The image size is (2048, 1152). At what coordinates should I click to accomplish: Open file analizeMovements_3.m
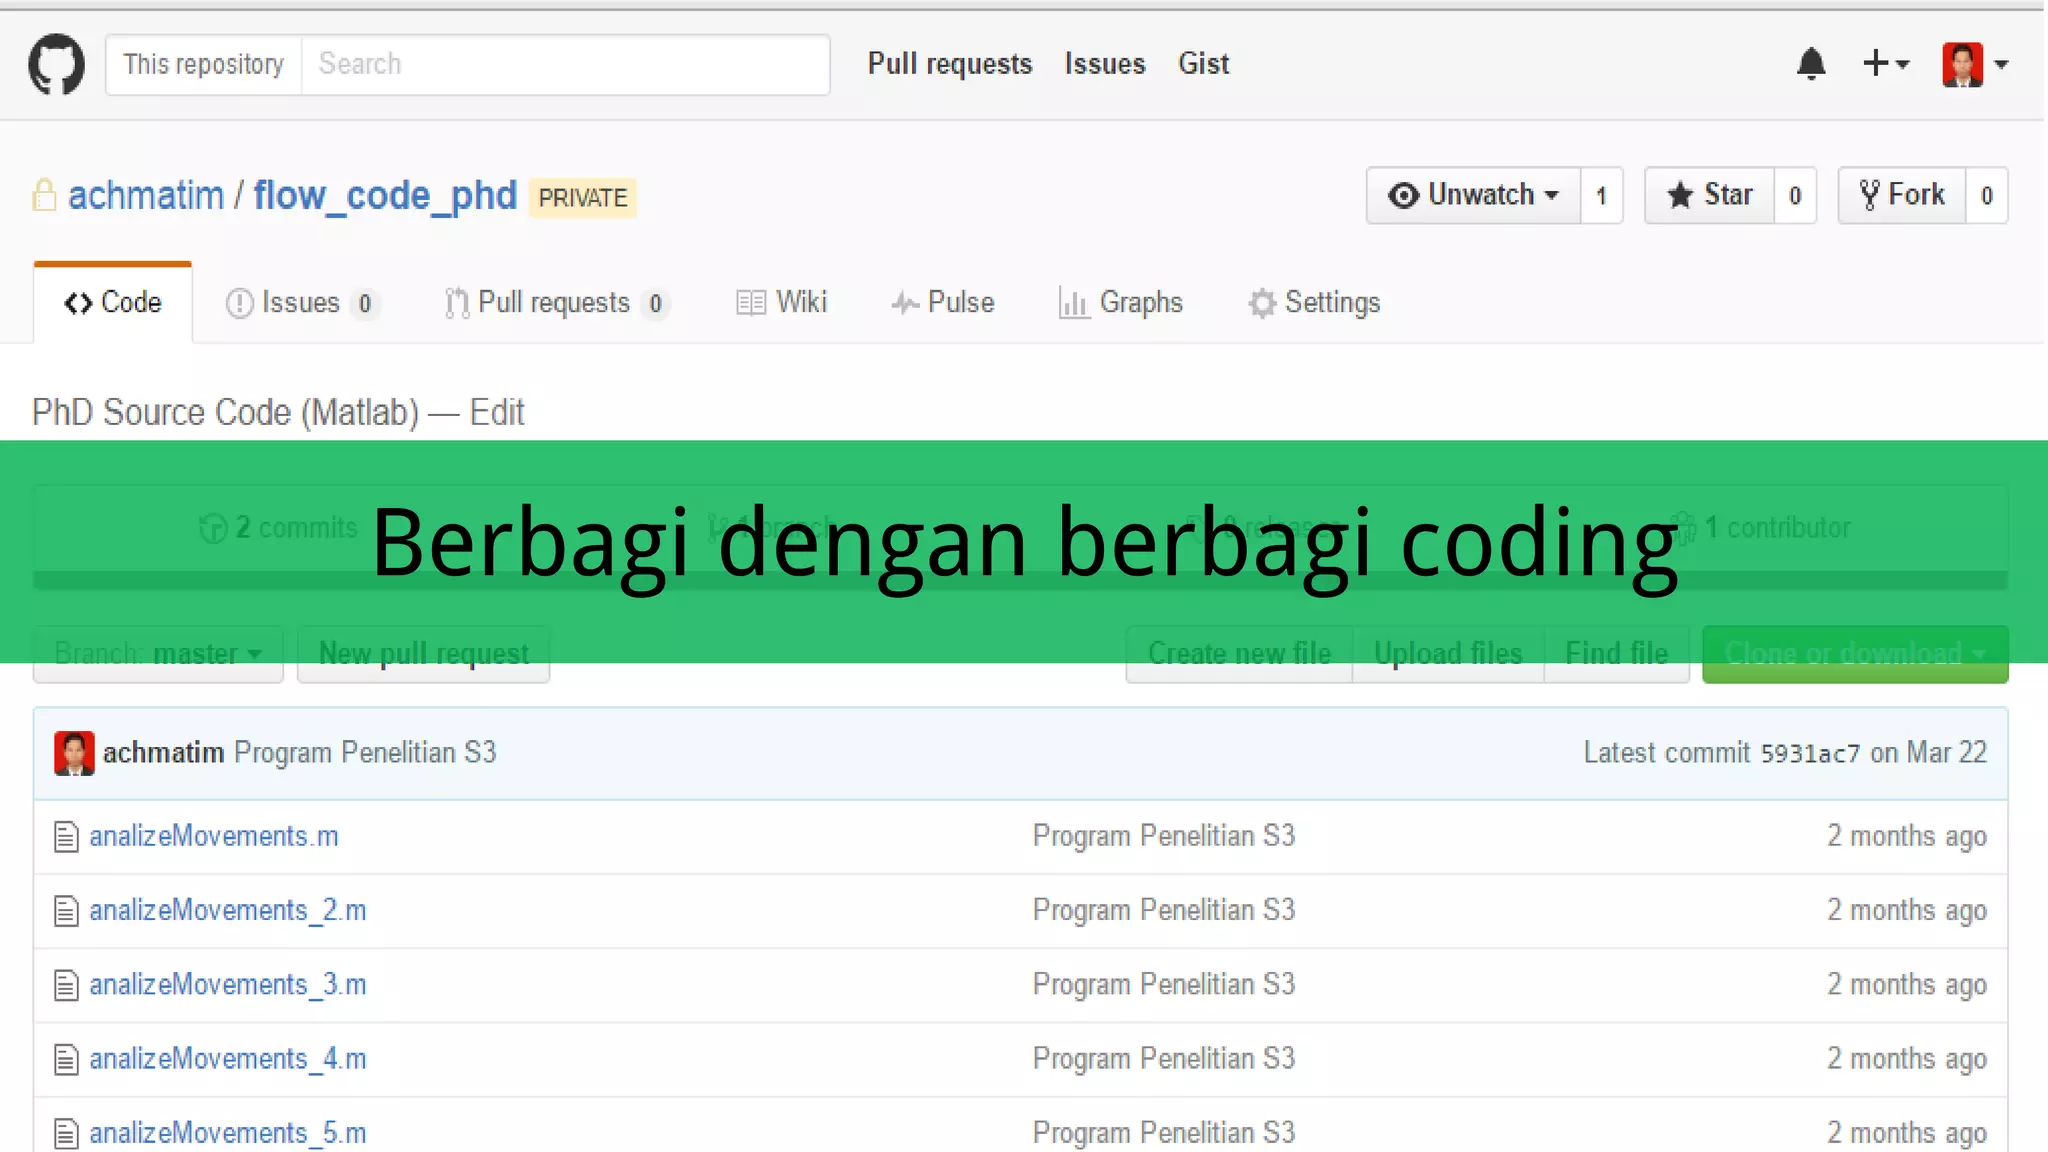(228, 985)
